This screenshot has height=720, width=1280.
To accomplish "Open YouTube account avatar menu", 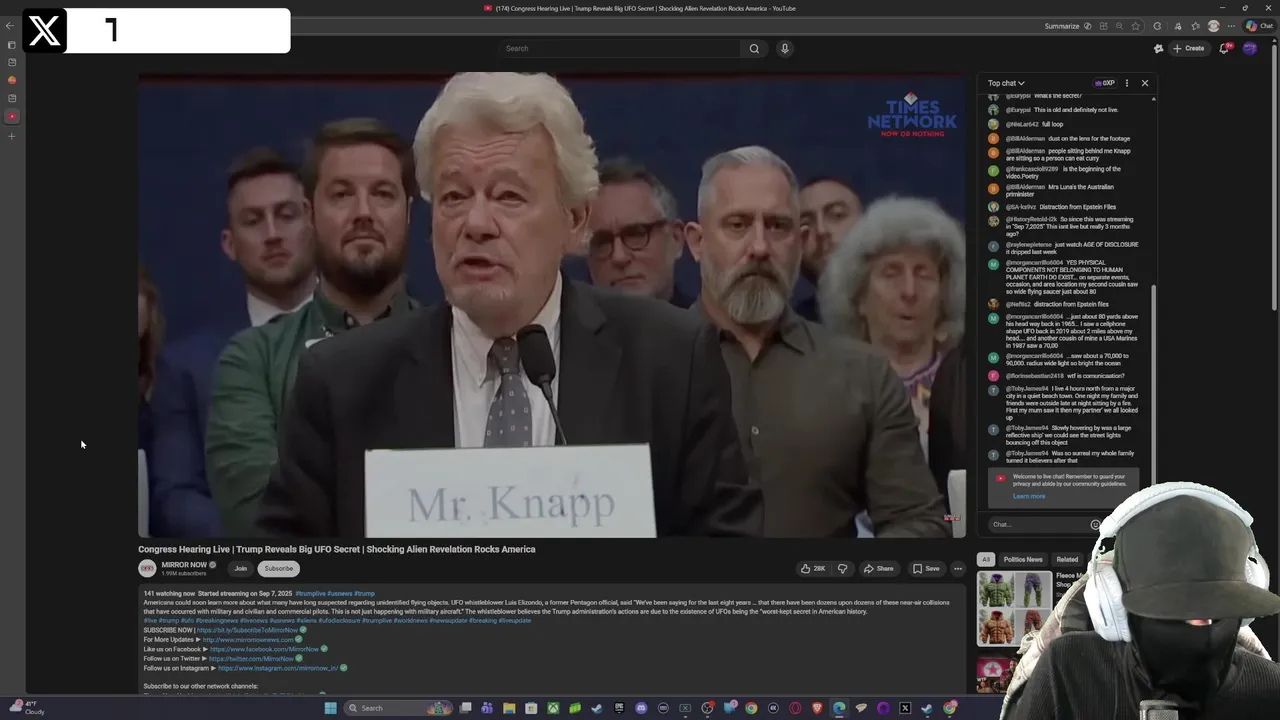I will pyautogui.click(x=1249, y=48).
